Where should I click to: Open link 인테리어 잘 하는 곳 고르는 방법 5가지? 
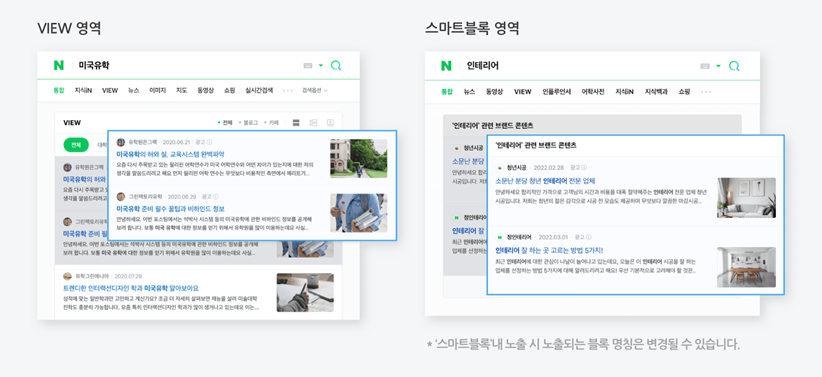click(549, 250)
